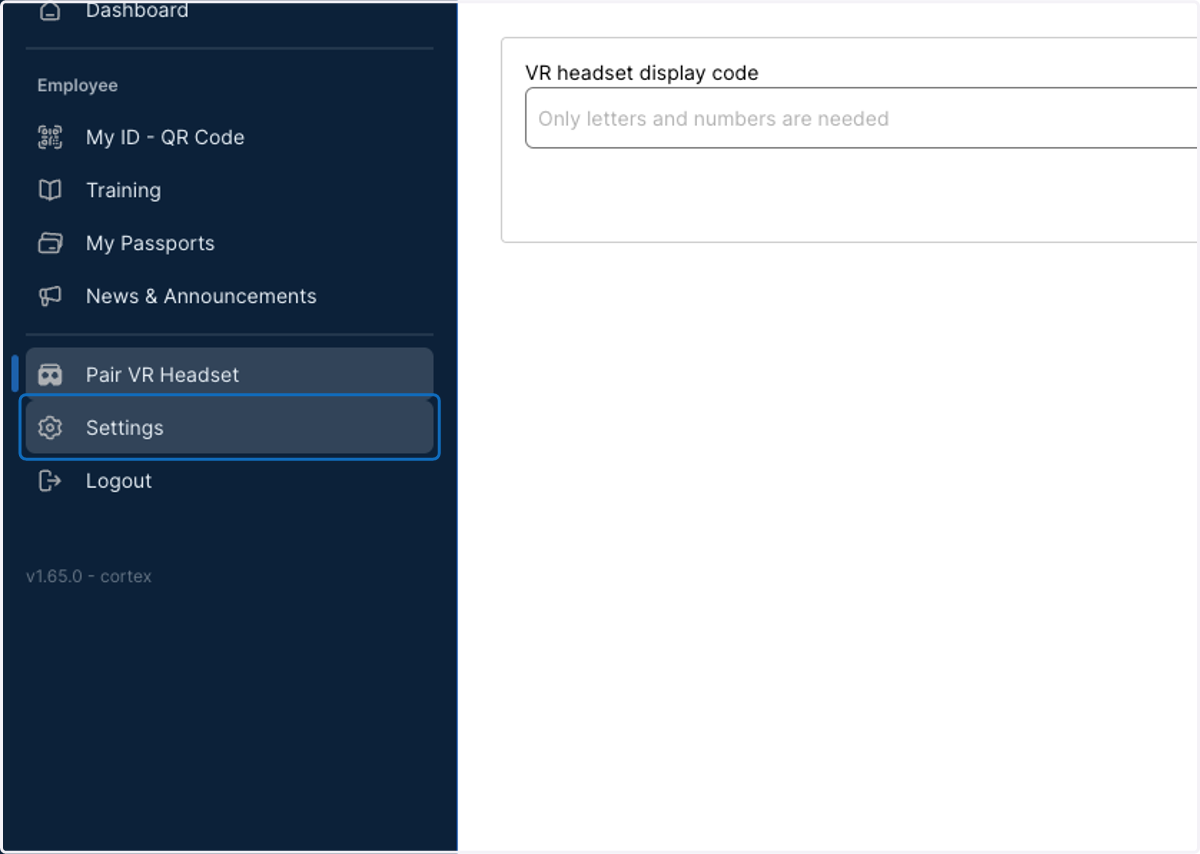
Task: Select the VR goggles icon
Action: click(50, 375)
